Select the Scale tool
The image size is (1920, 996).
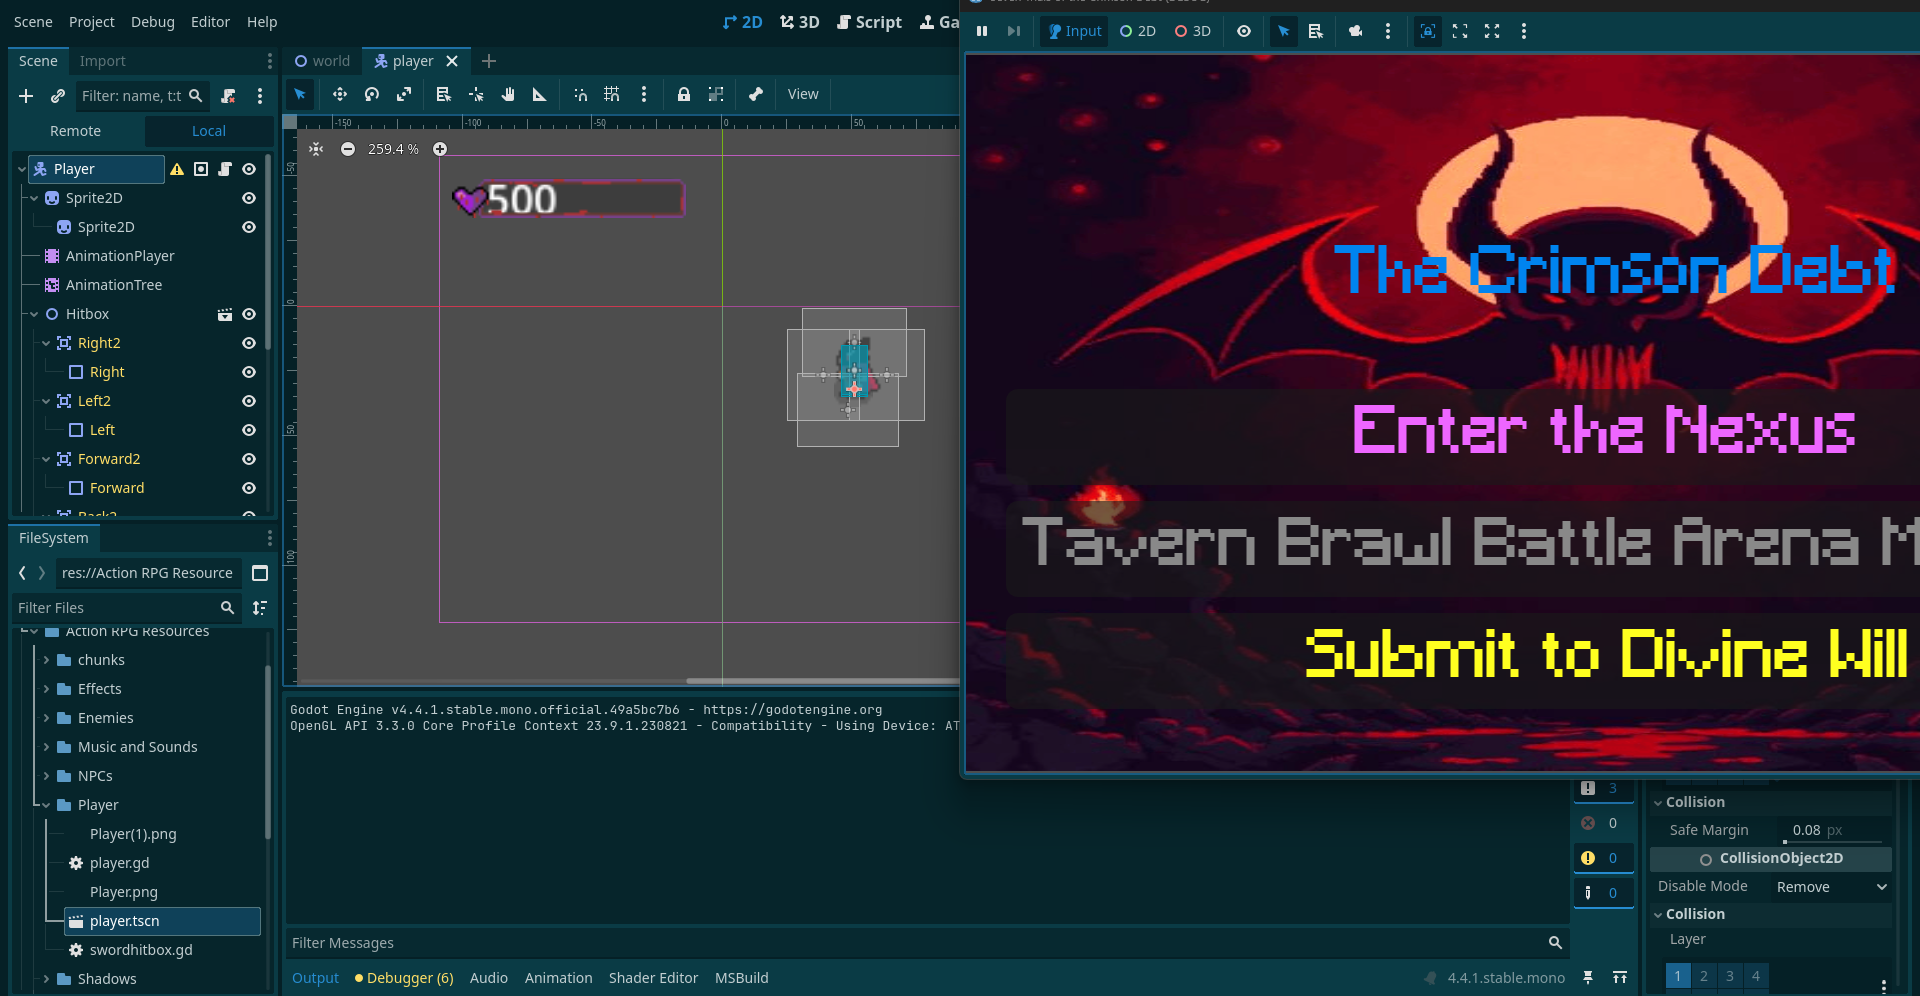(x=403, y=94)
